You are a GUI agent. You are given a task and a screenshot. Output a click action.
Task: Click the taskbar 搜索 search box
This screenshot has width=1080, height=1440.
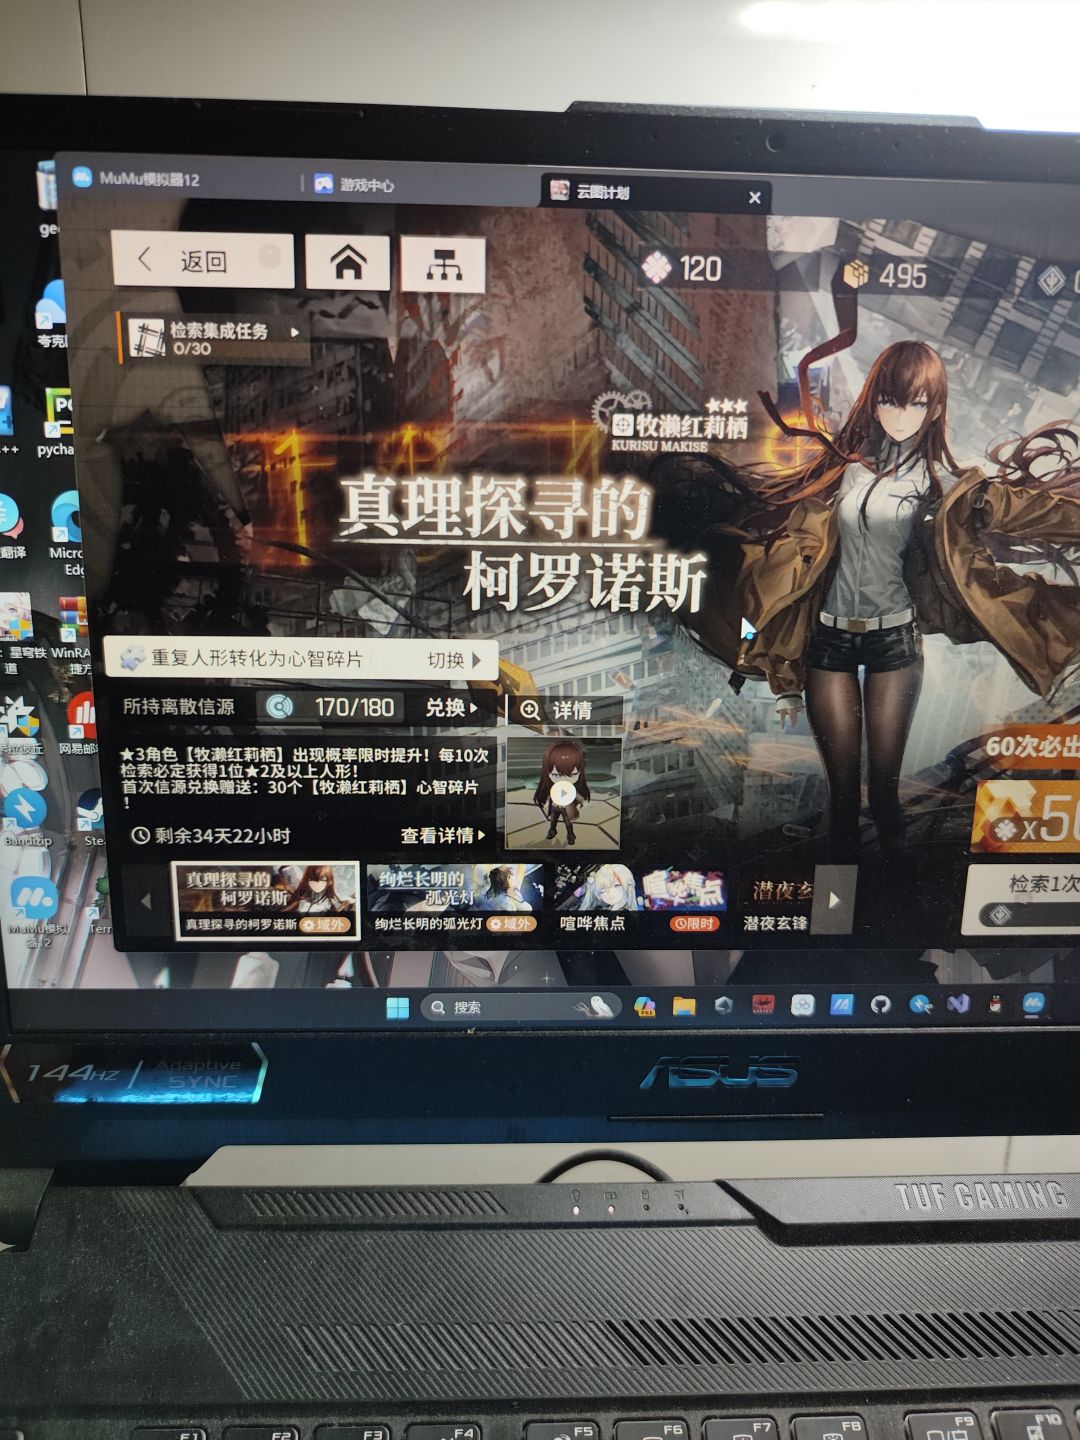[520, 1007]
